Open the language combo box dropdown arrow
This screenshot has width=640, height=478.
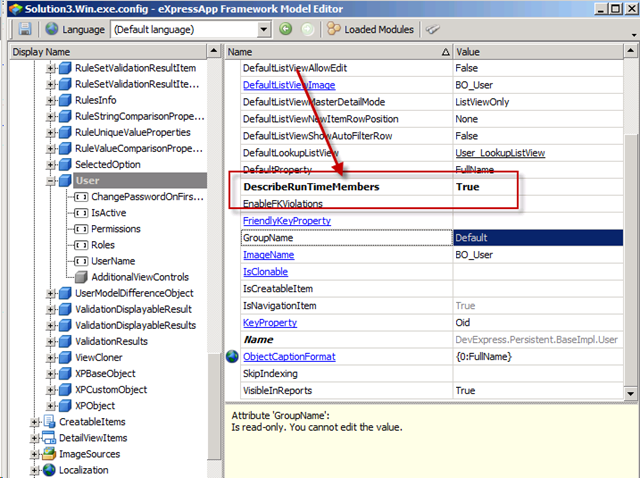click(264, 29)
